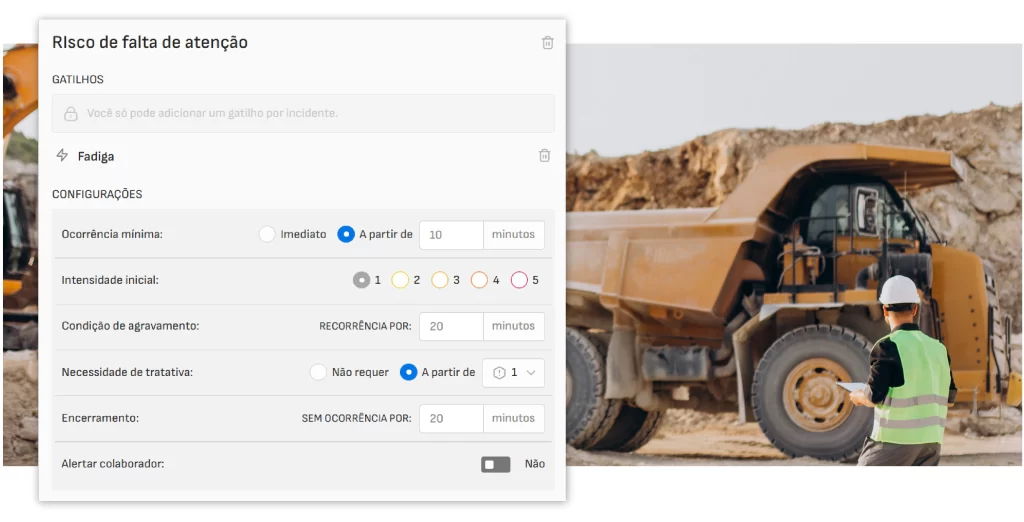The height and width of the screenshot is (522, 1024).
Task: Click the disabled add trigger field
Action: (x=304, y=114)
